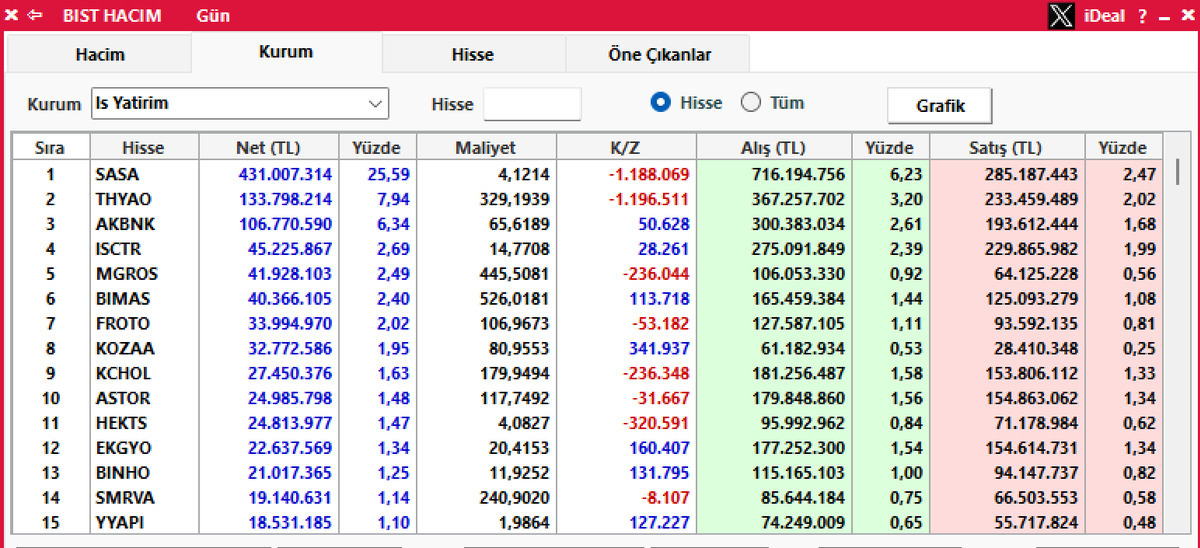Select the MGROS stock name
This screenshot has height=548, width=1200.
(x=126, y=274)
